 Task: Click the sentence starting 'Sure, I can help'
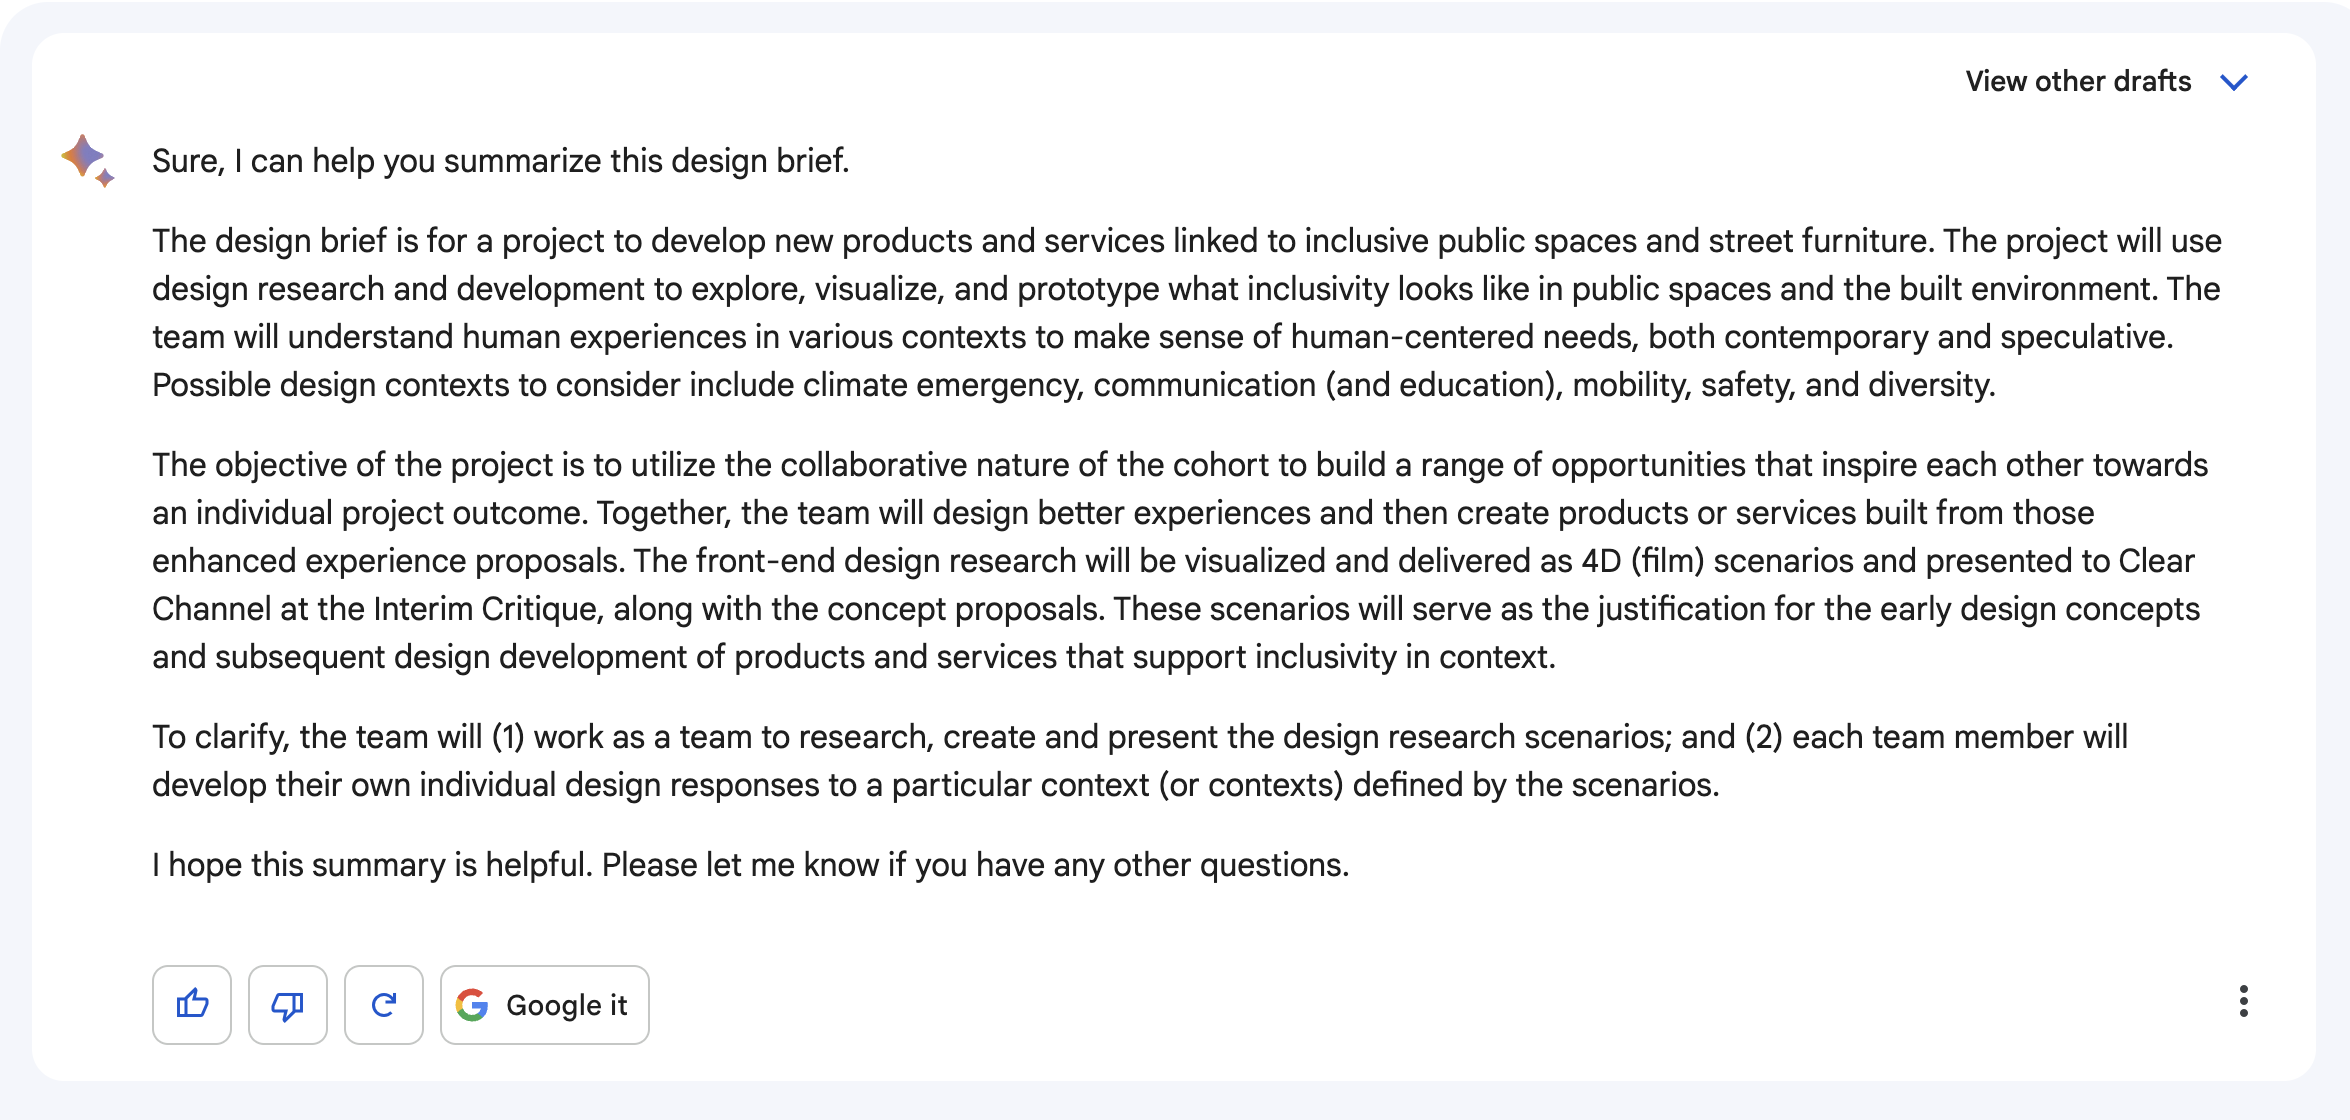pyautogui.click(x=500, y=161)
